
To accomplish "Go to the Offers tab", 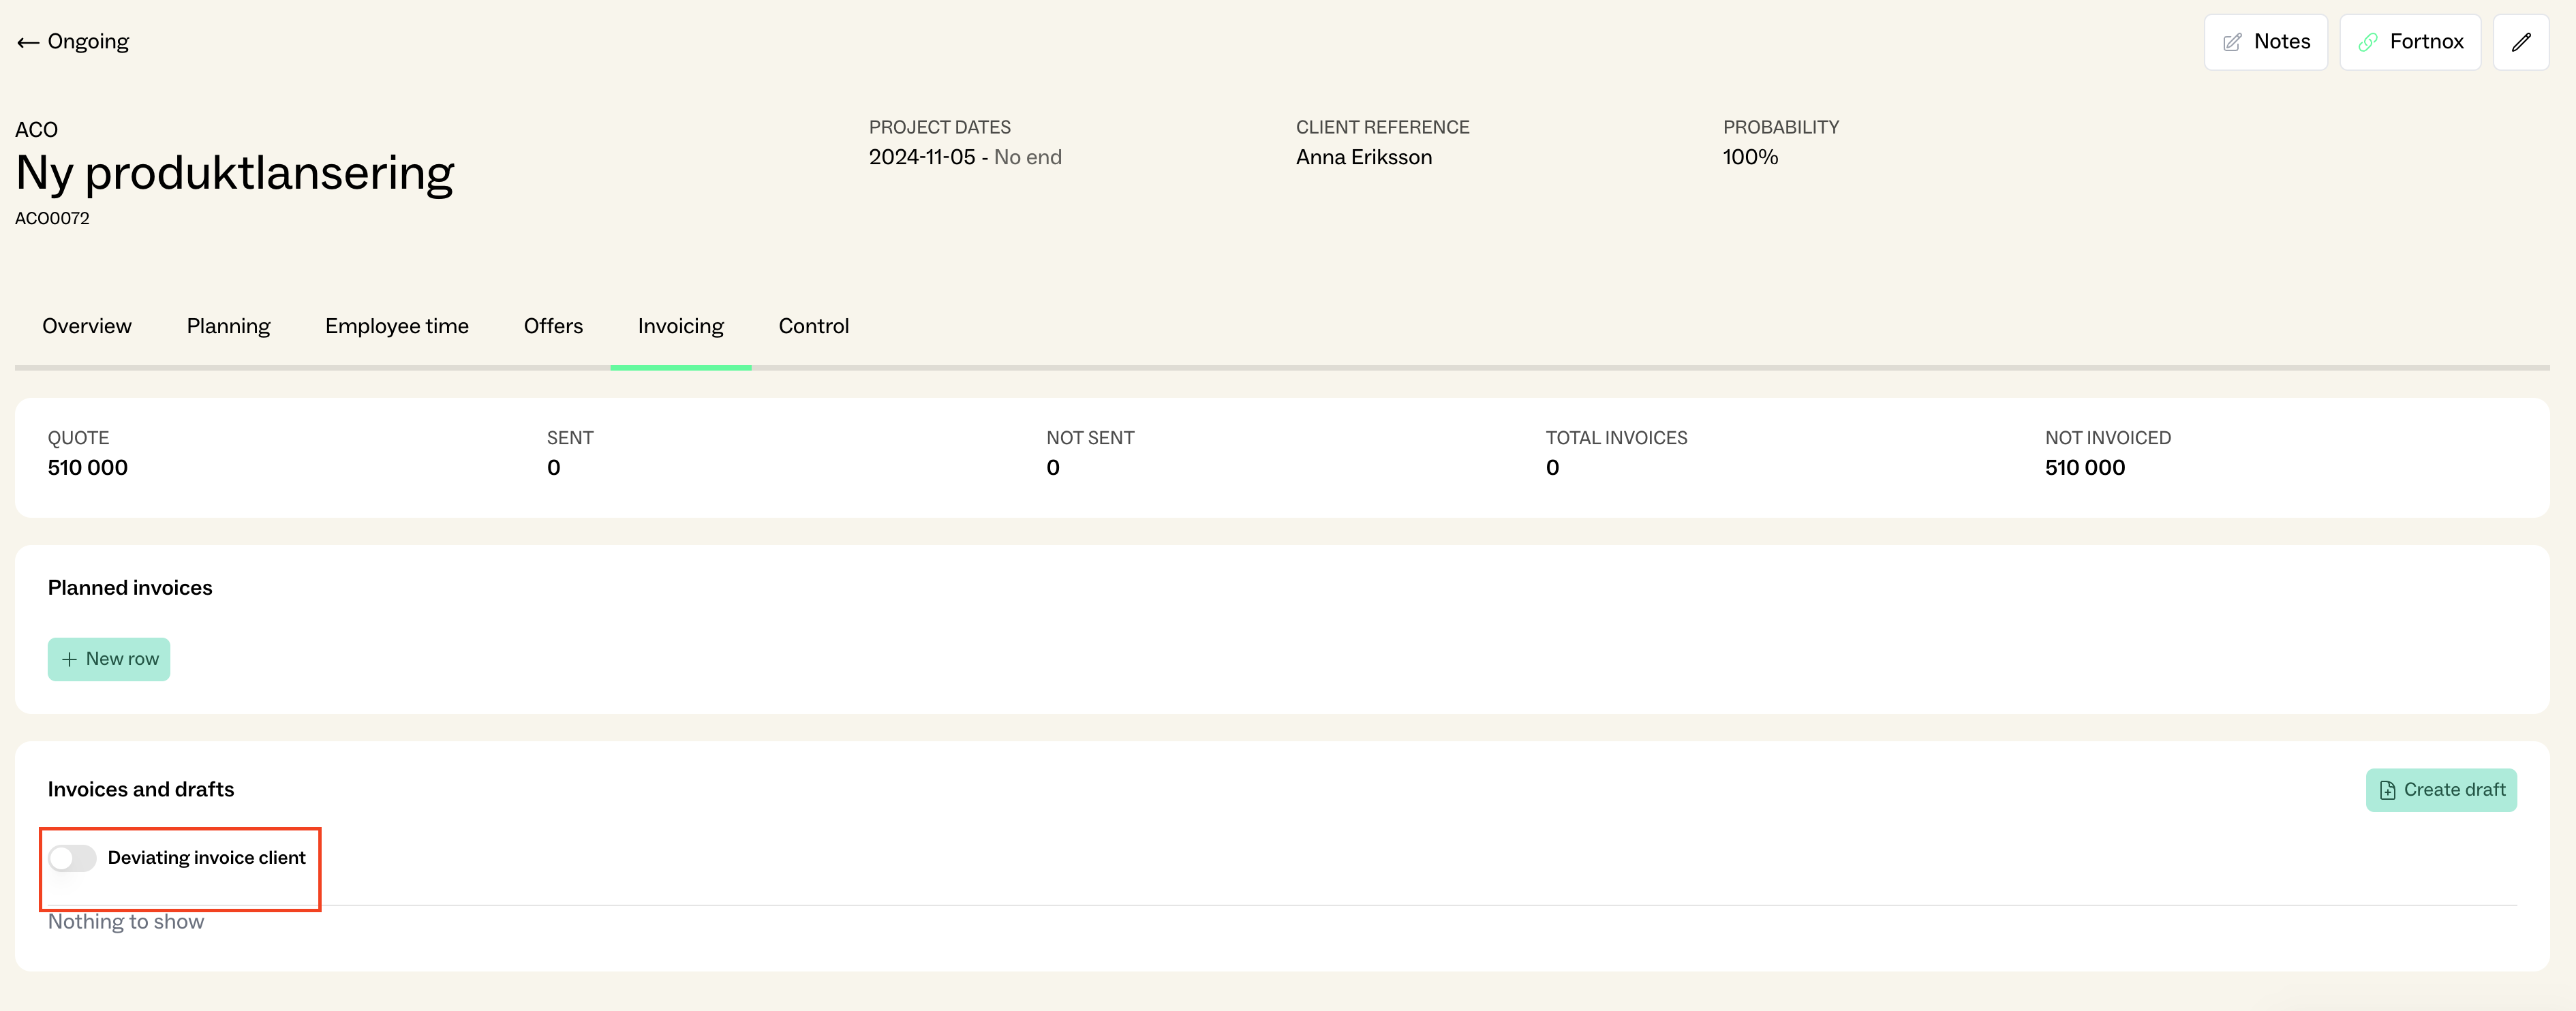I will (x=553, y=326).
